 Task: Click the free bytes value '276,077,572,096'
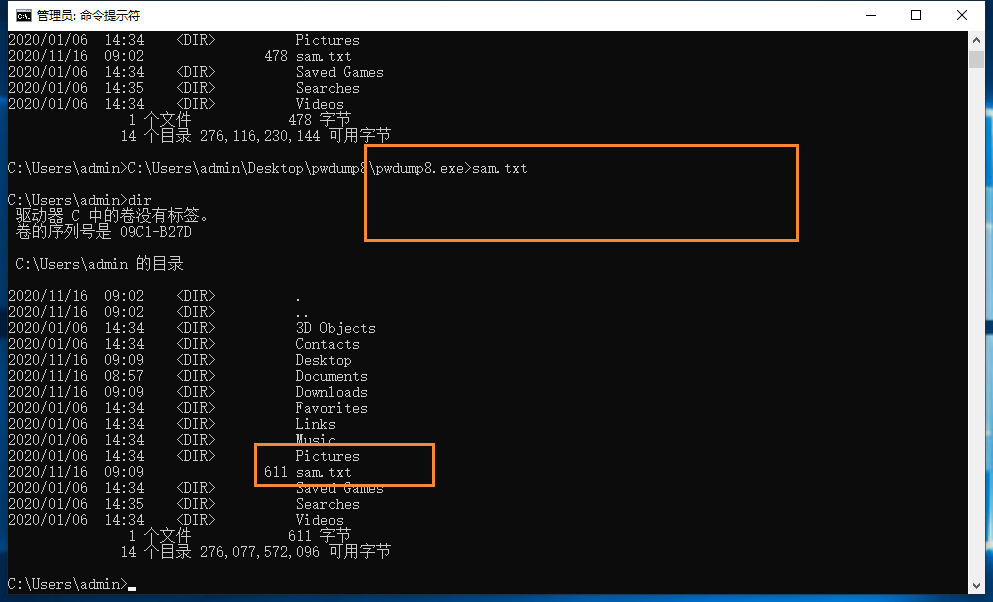(260, 552)
